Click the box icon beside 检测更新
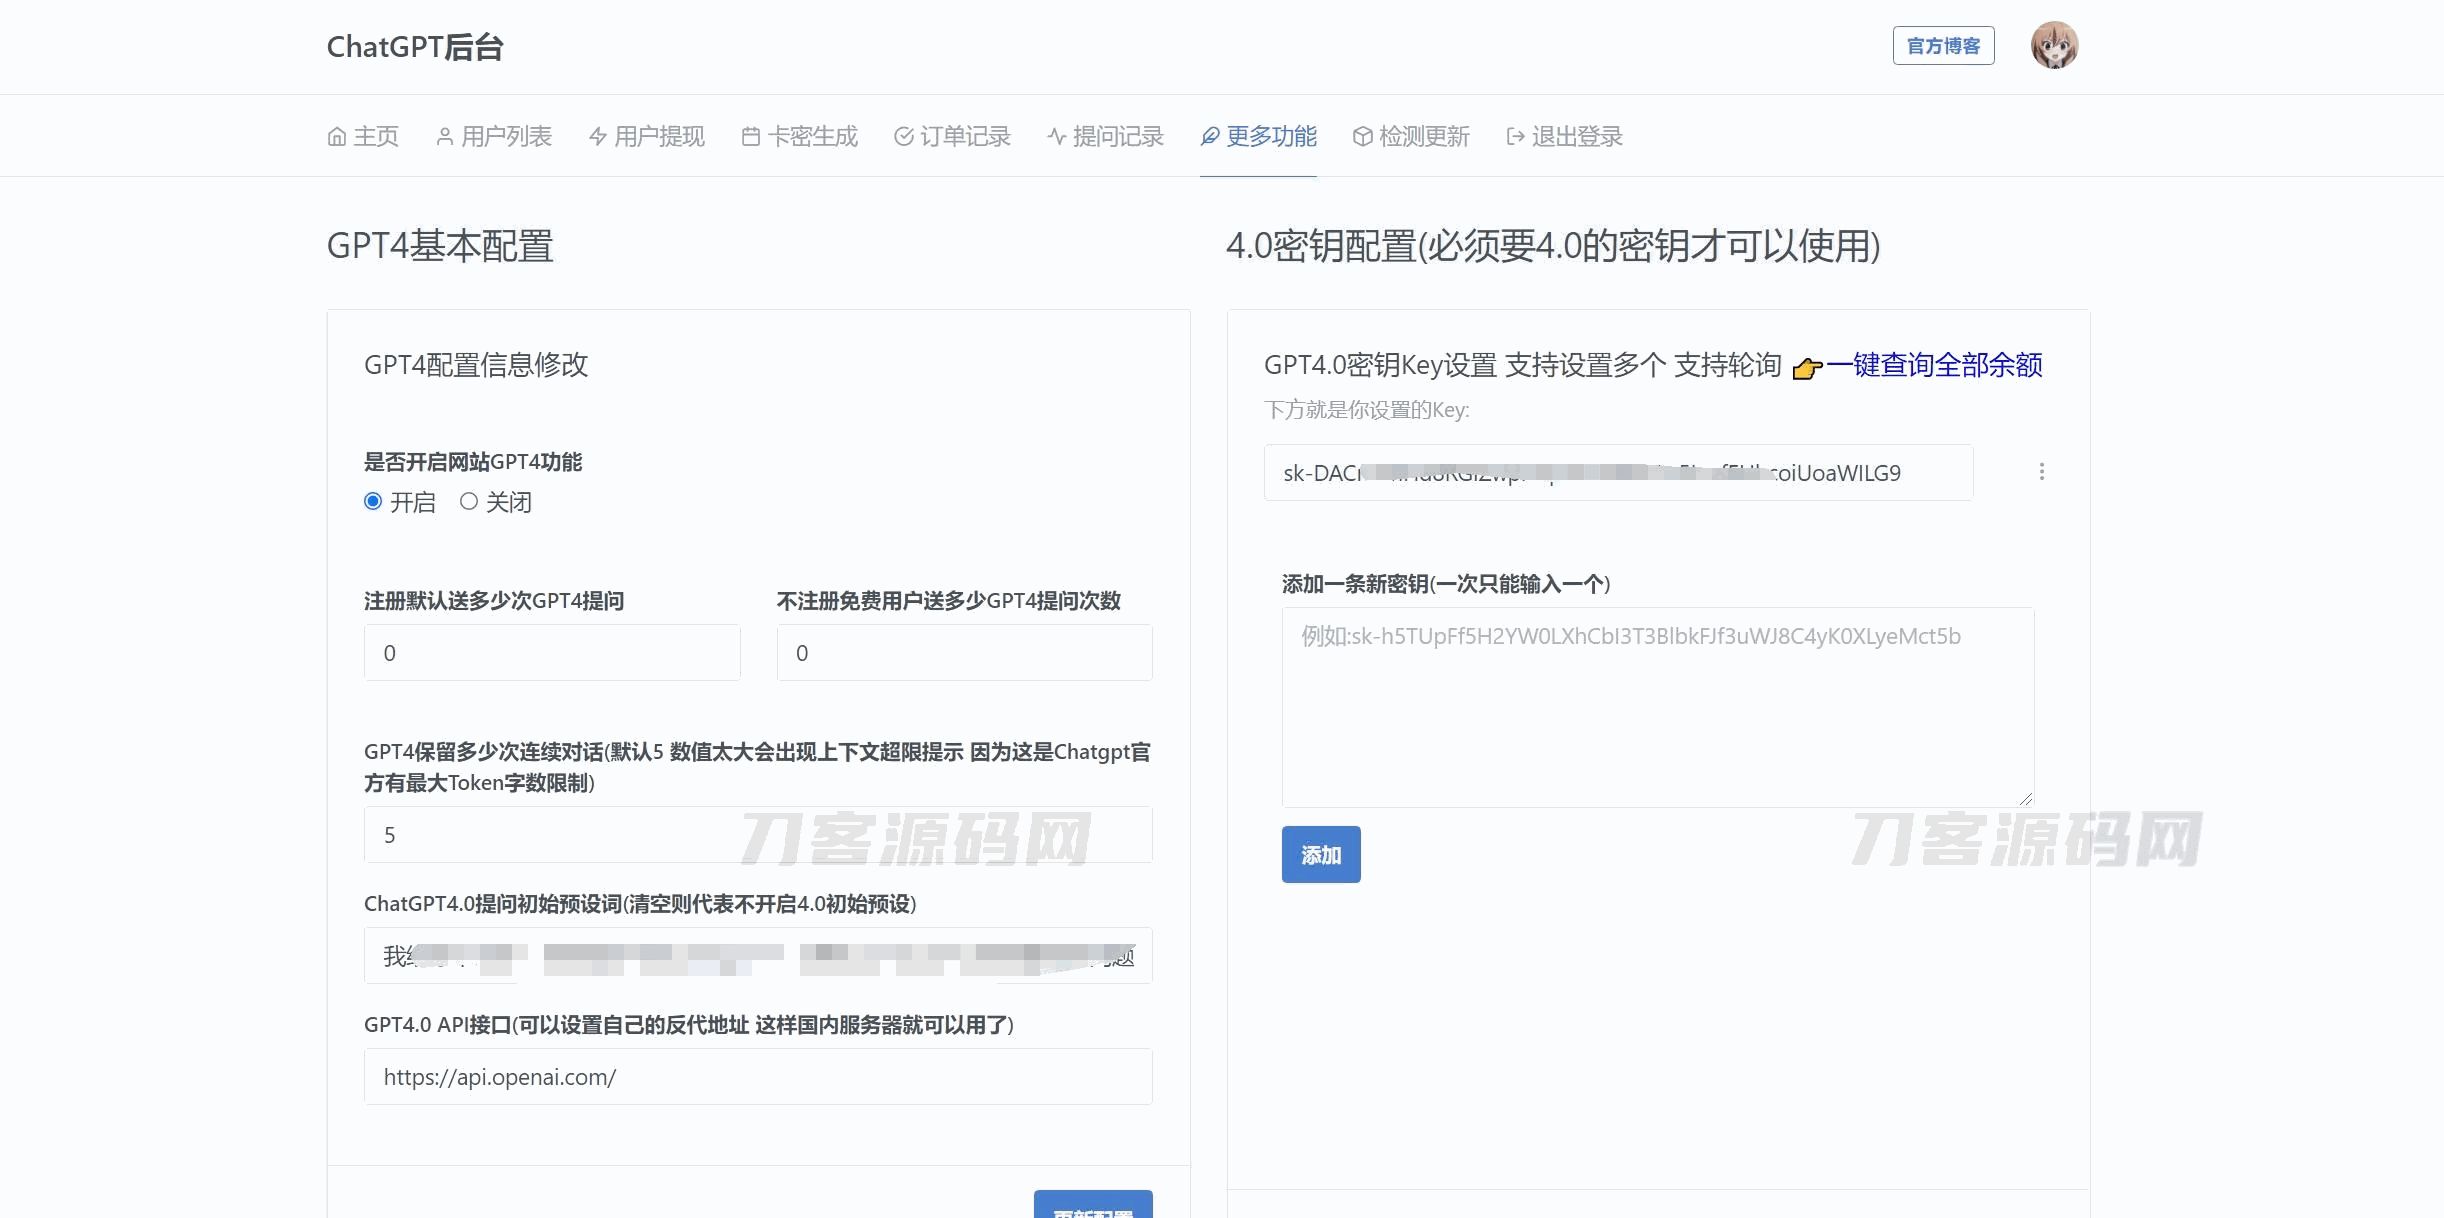The height and width of the screenshot is (1218, 2444). [1362, 137]
